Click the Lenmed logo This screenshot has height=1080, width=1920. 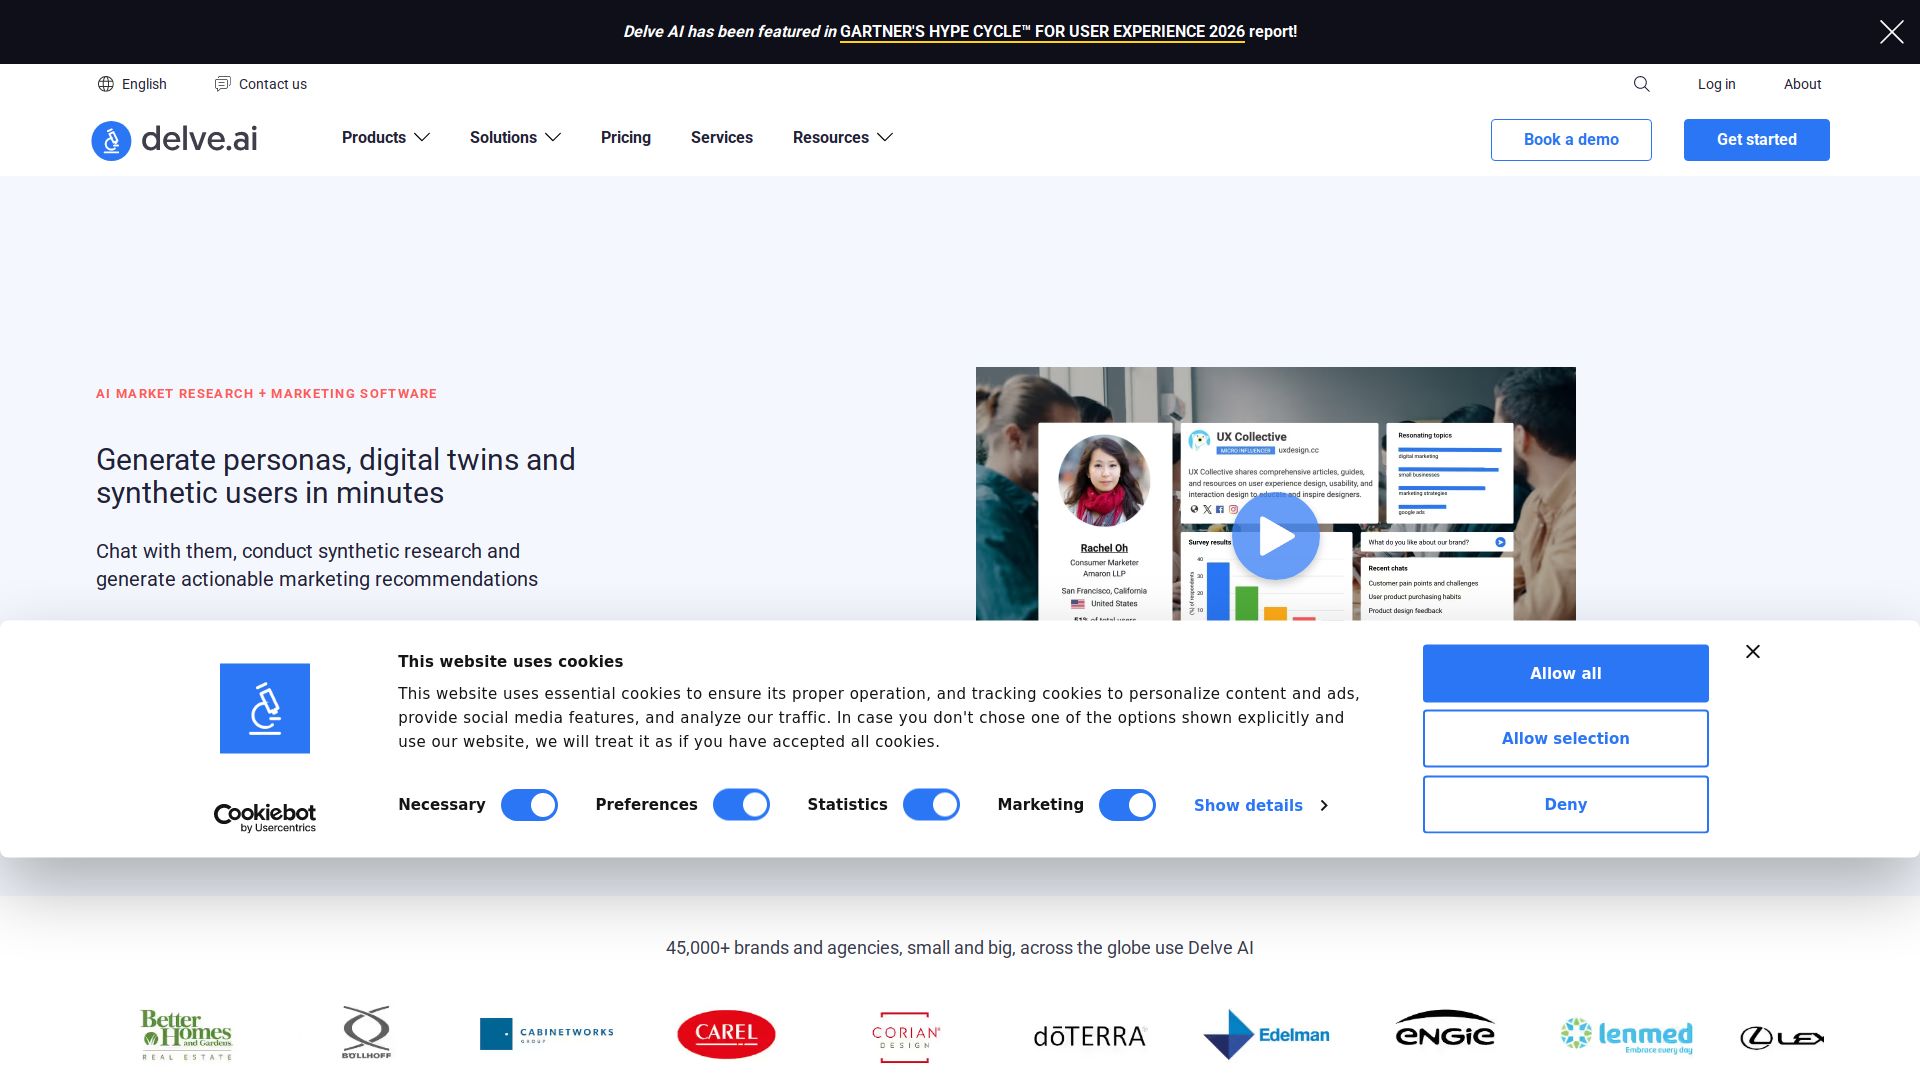1627,1036
